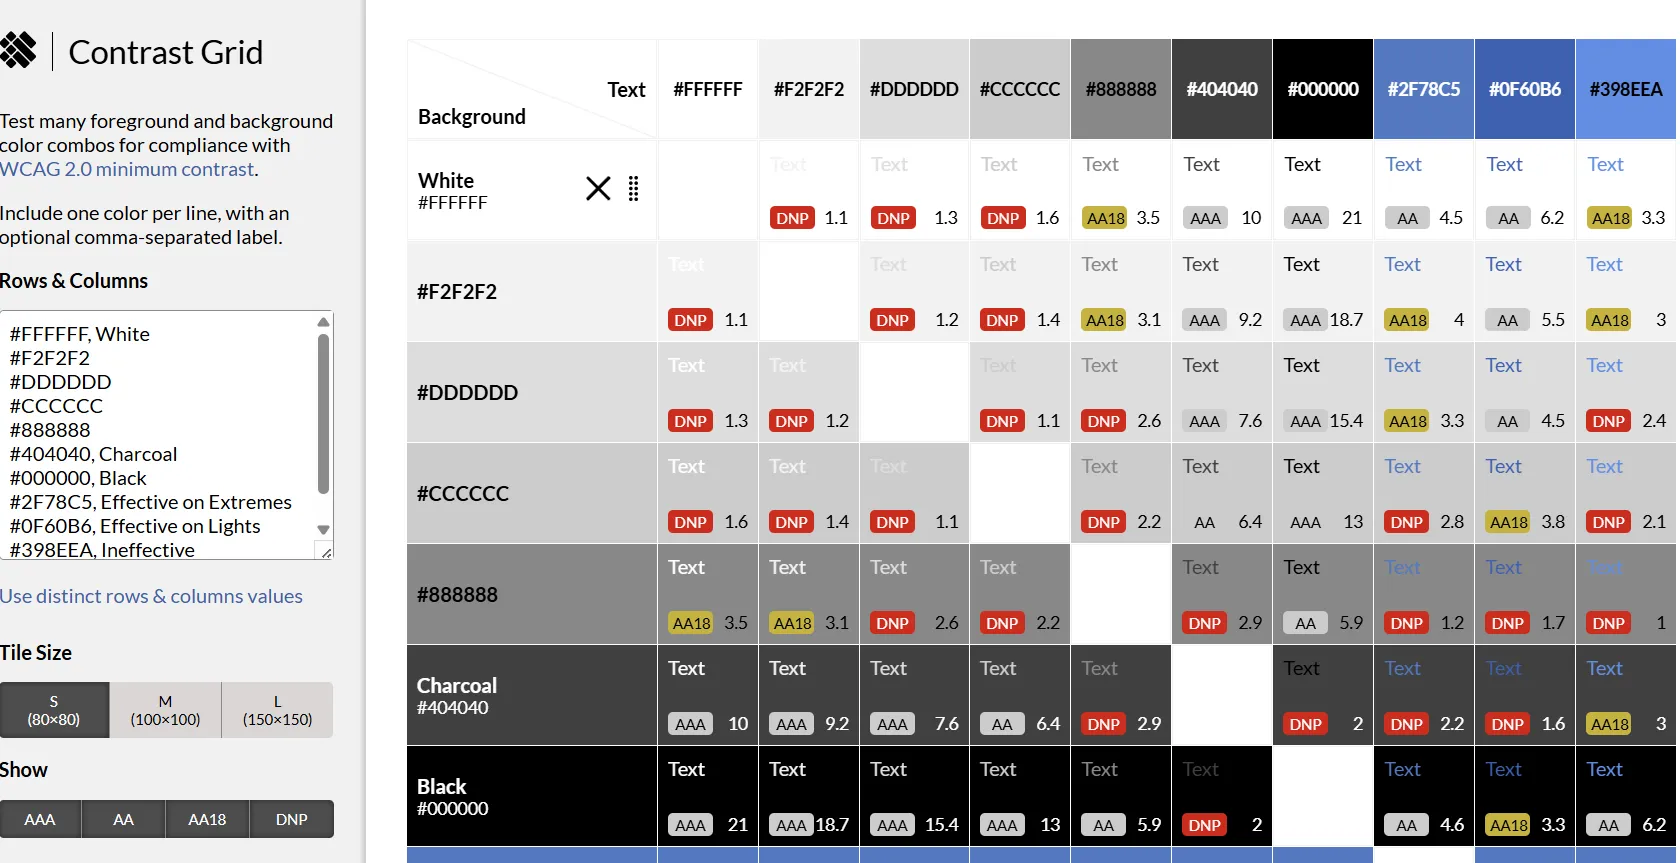The width and height of the screenshot is (1680, 863).
Task: Click the Charcoal #404040 row label
Action: tap(457, 696)
